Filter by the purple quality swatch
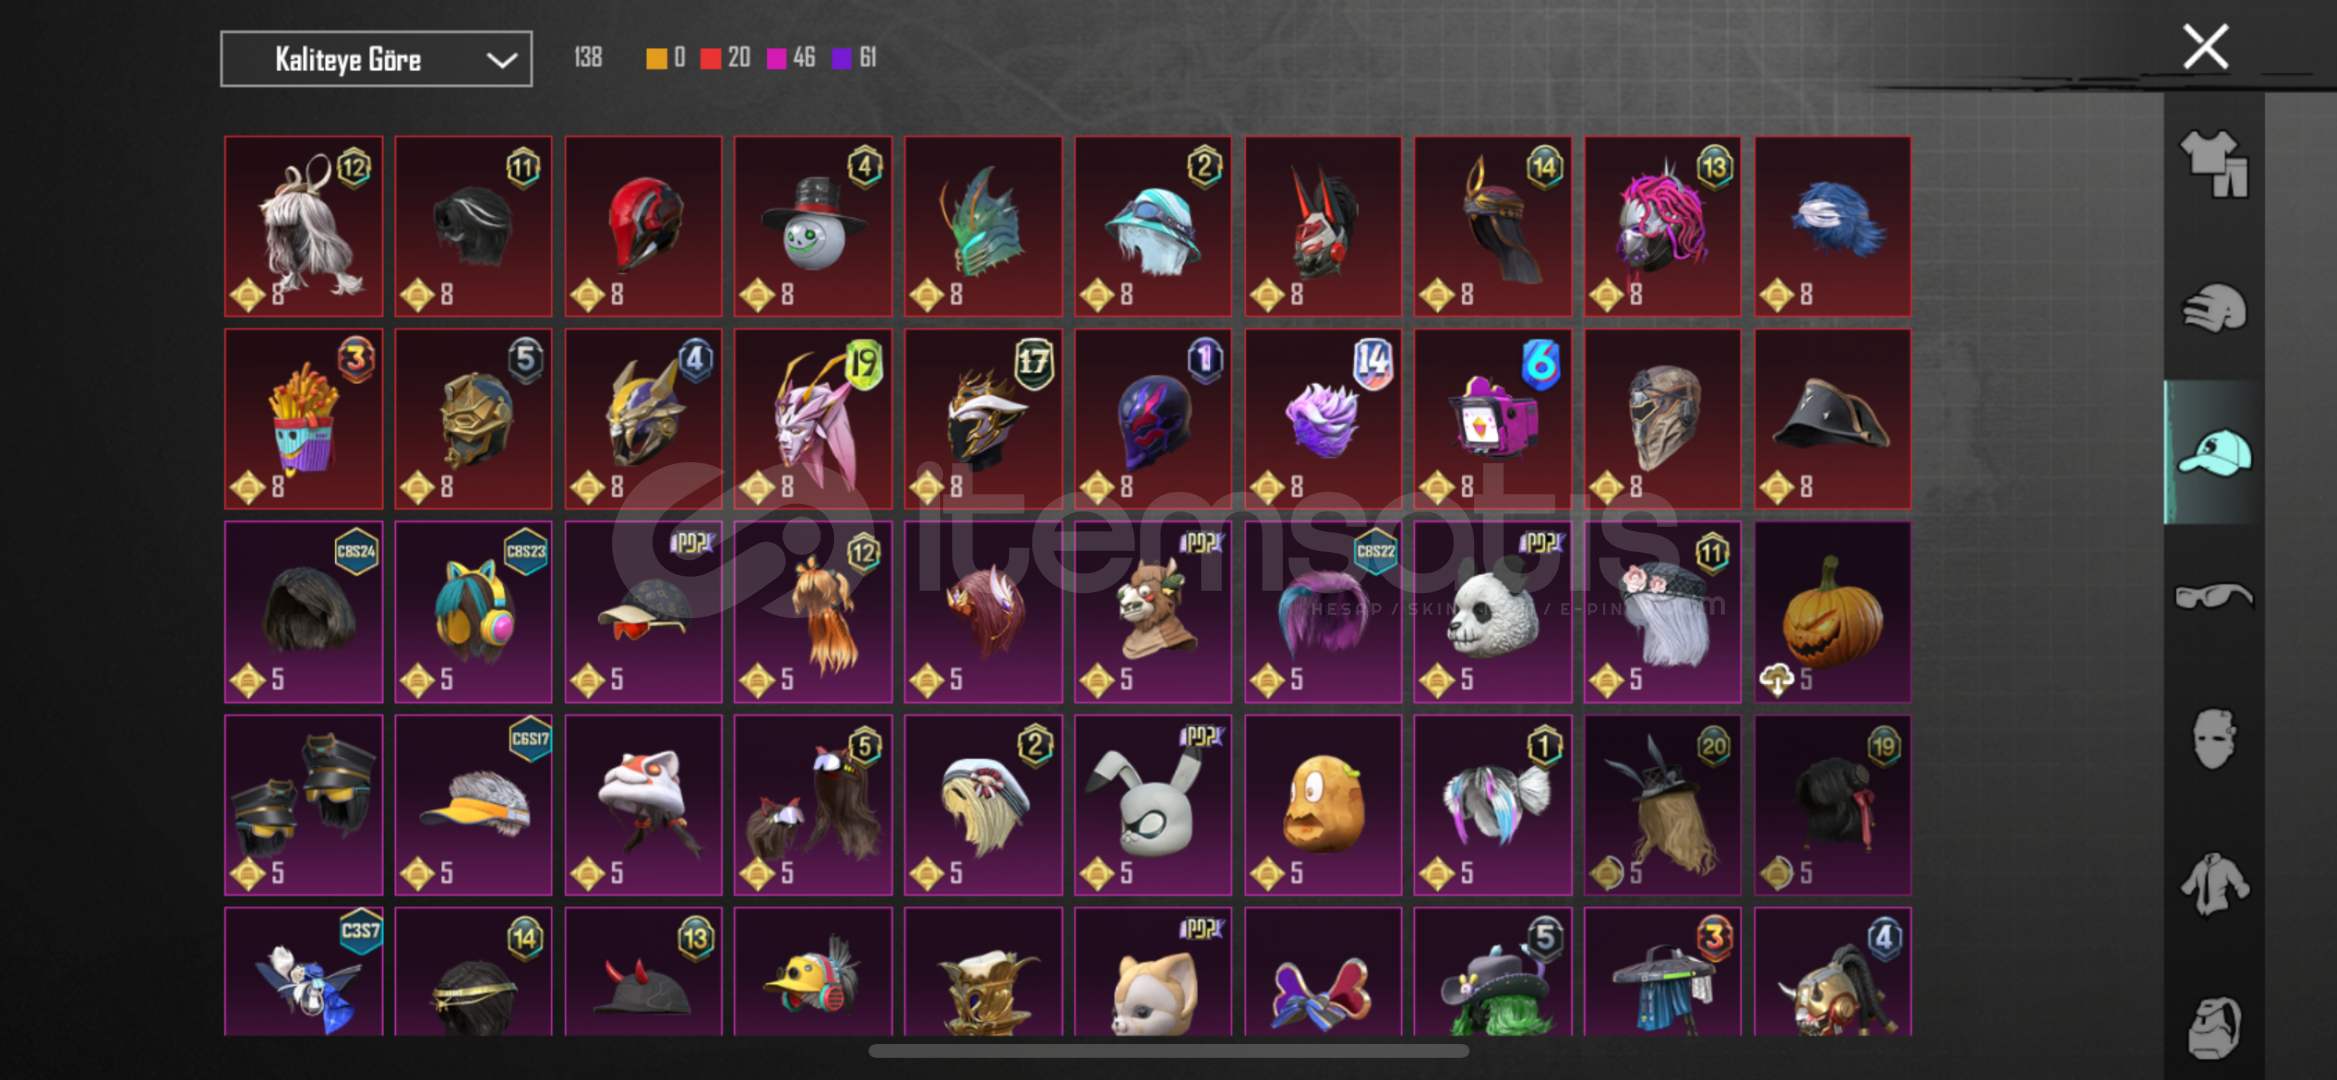This screenshot has width=2337, height=1080. pos(842,58)
